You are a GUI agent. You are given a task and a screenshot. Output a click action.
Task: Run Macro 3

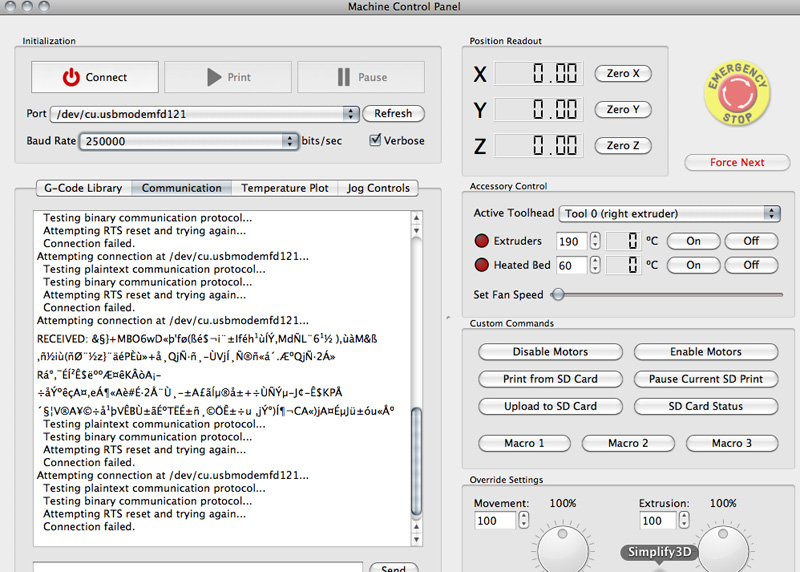pyautogui.click(x=732, y=443)
